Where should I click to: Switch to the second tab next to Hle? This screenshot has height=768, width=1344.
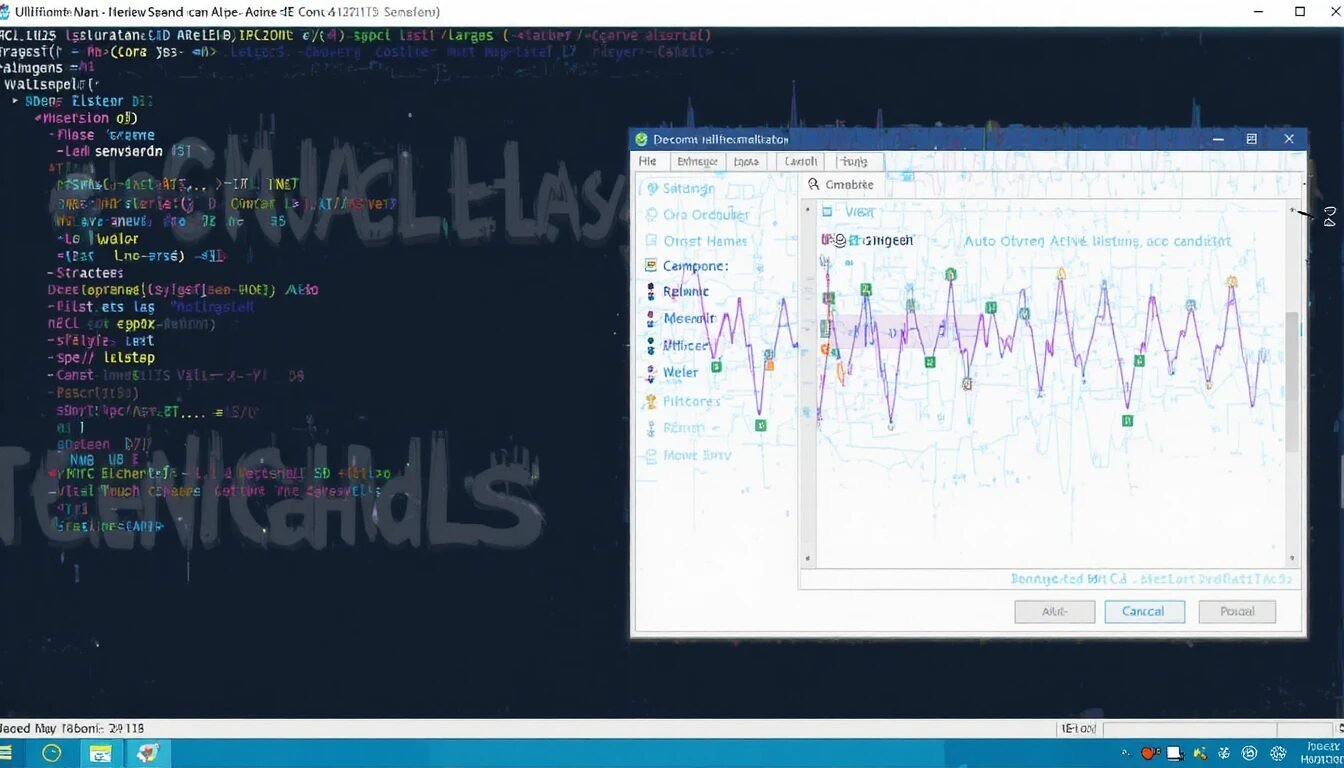(x=697, y=161)
